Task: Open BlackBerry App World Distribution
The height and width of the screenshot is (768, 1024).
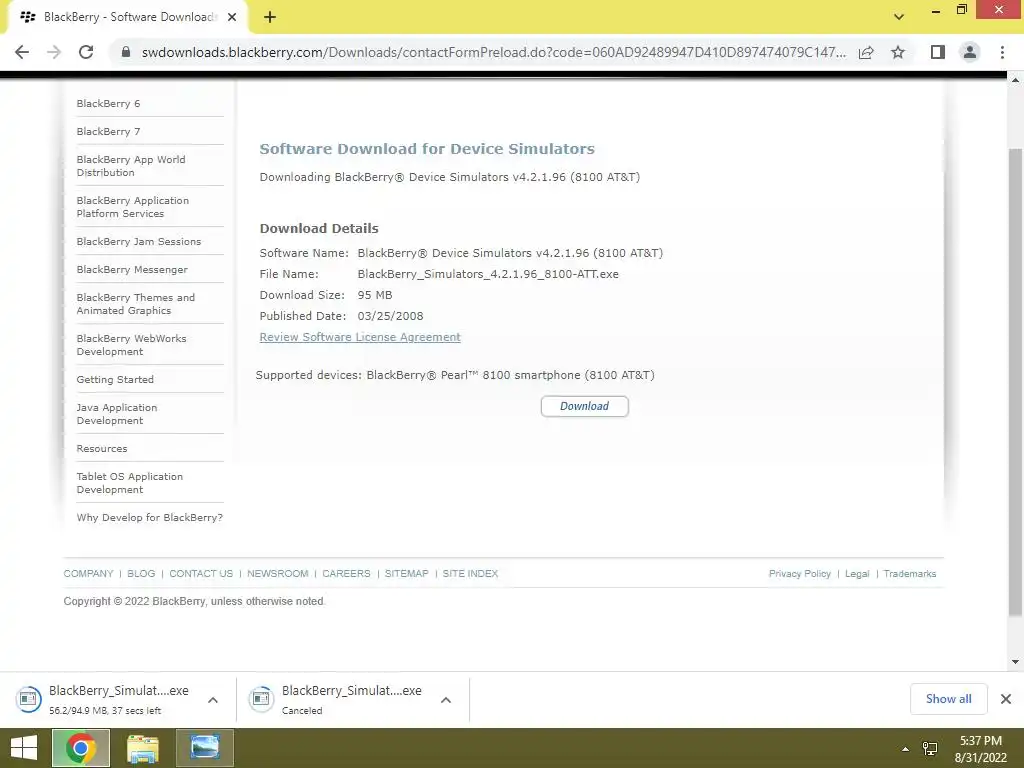Action: [x=131, y=166]
